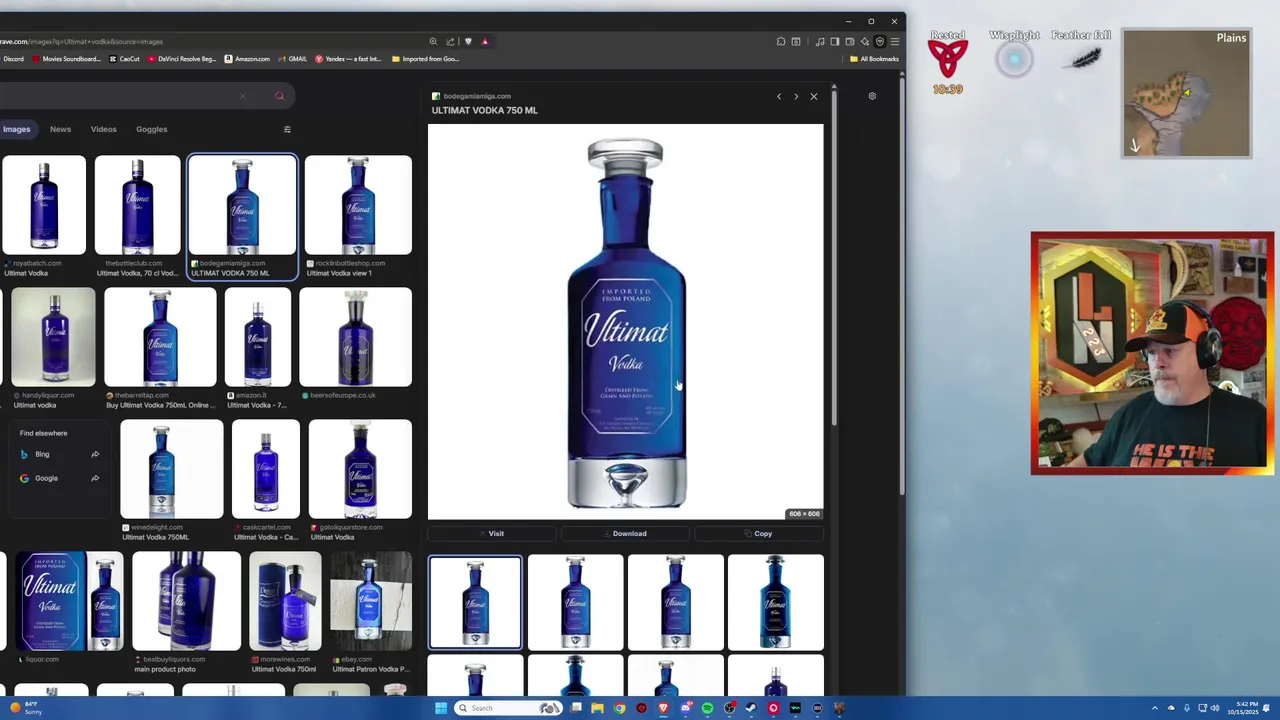Switch to Goggles search tab
1280x720 pixels.
(152, 129)
